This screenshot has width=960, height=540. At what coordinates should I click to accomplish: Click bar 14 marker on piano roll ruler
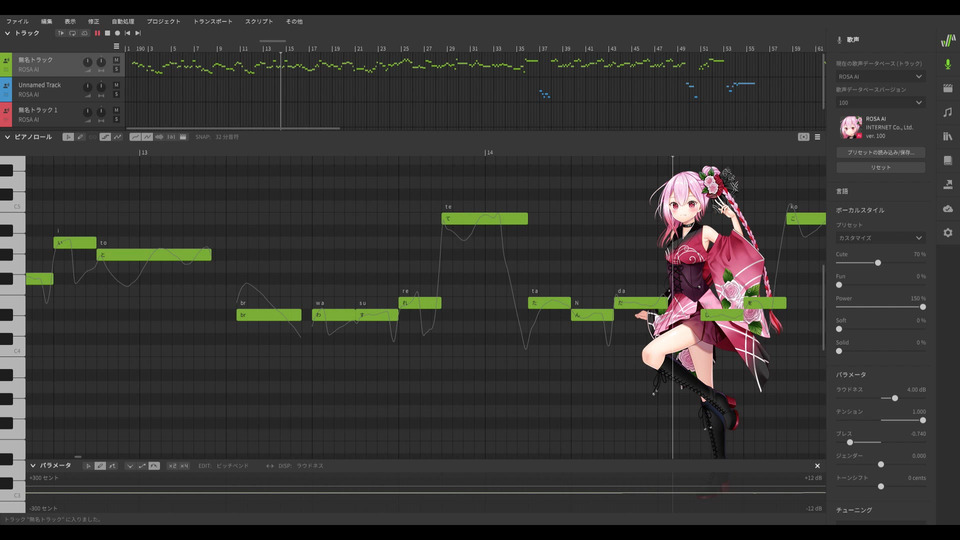pos(489,152)
